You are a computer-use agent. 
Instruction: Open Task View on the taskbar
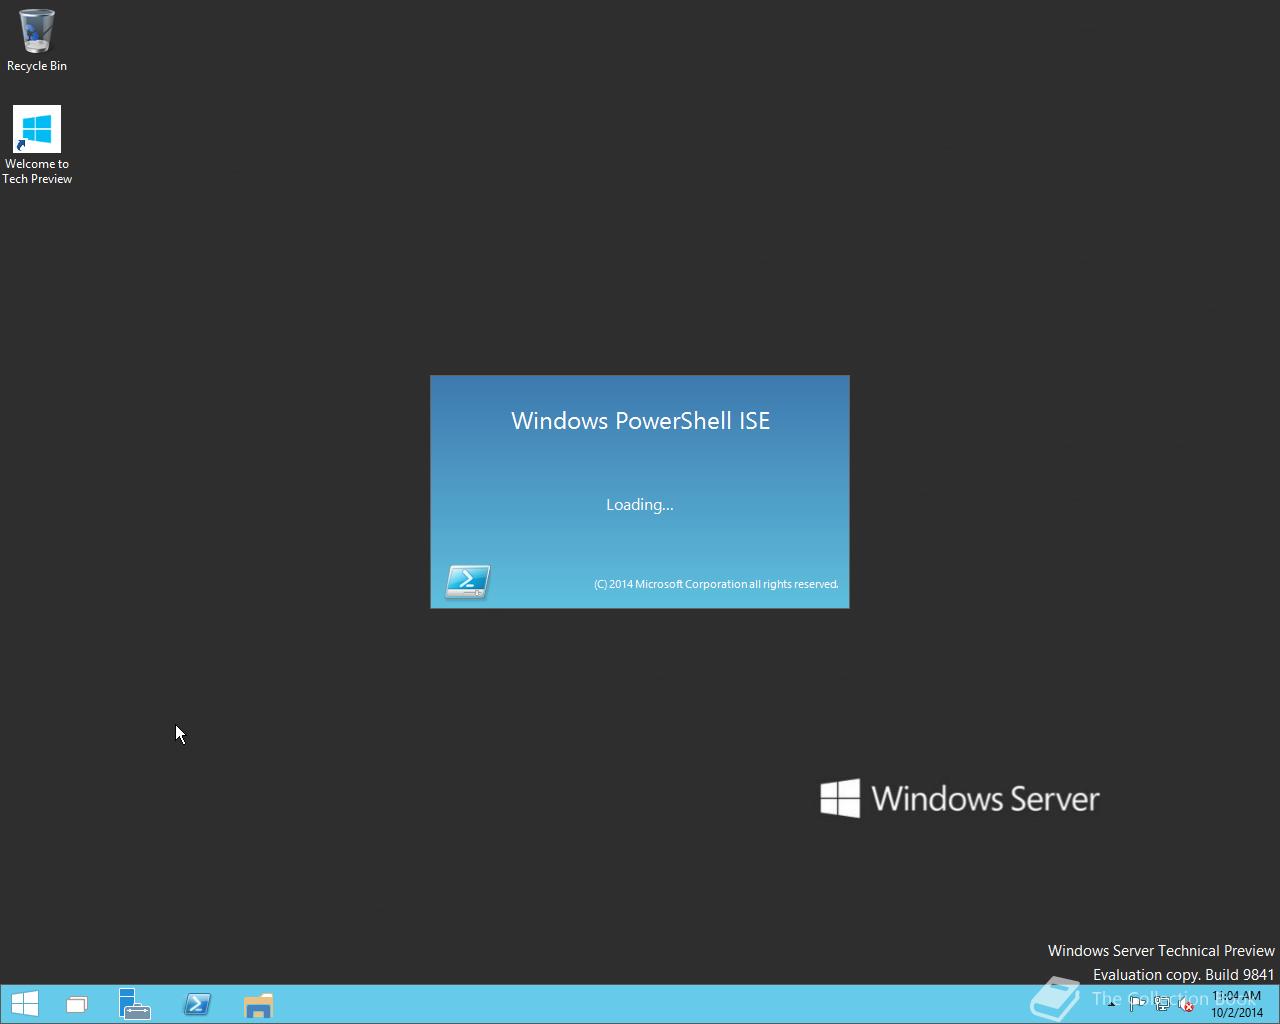pos(77,1004)
